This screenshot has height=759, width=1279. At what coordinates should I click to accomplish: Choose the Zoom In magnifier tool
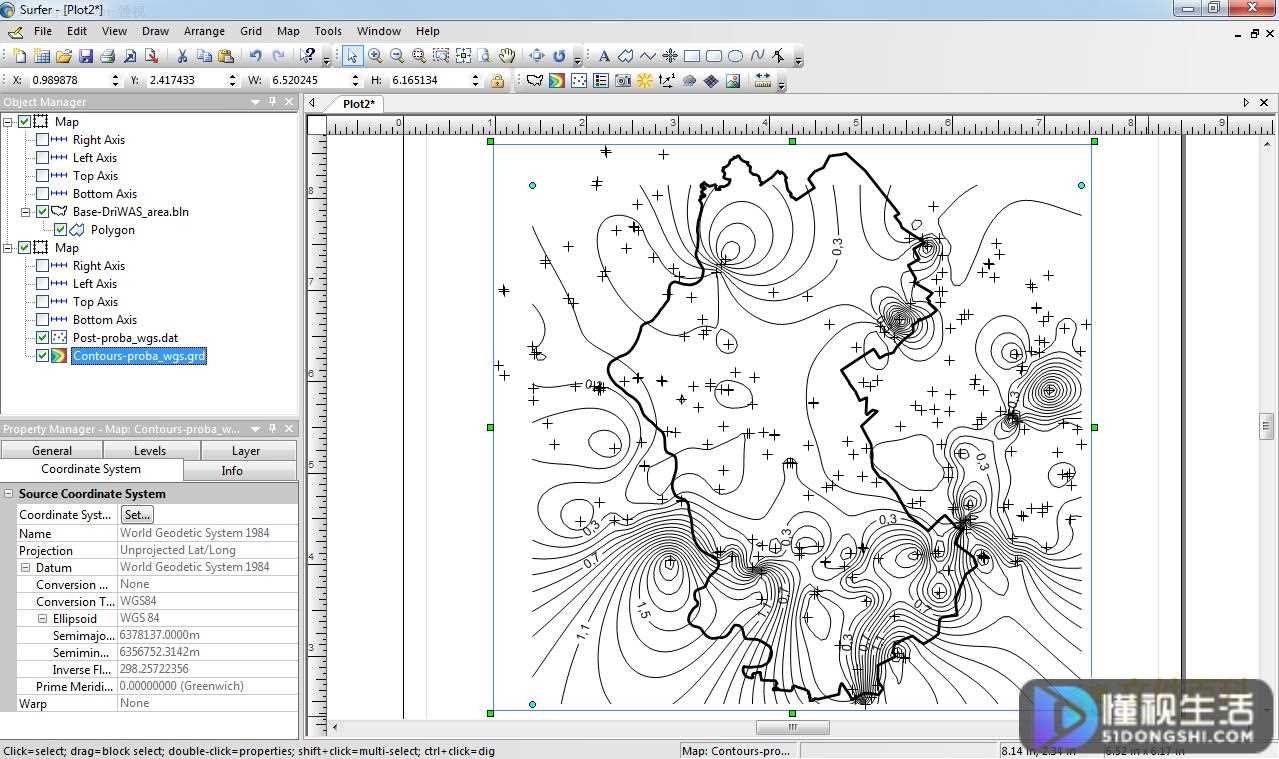pos(375,56)
